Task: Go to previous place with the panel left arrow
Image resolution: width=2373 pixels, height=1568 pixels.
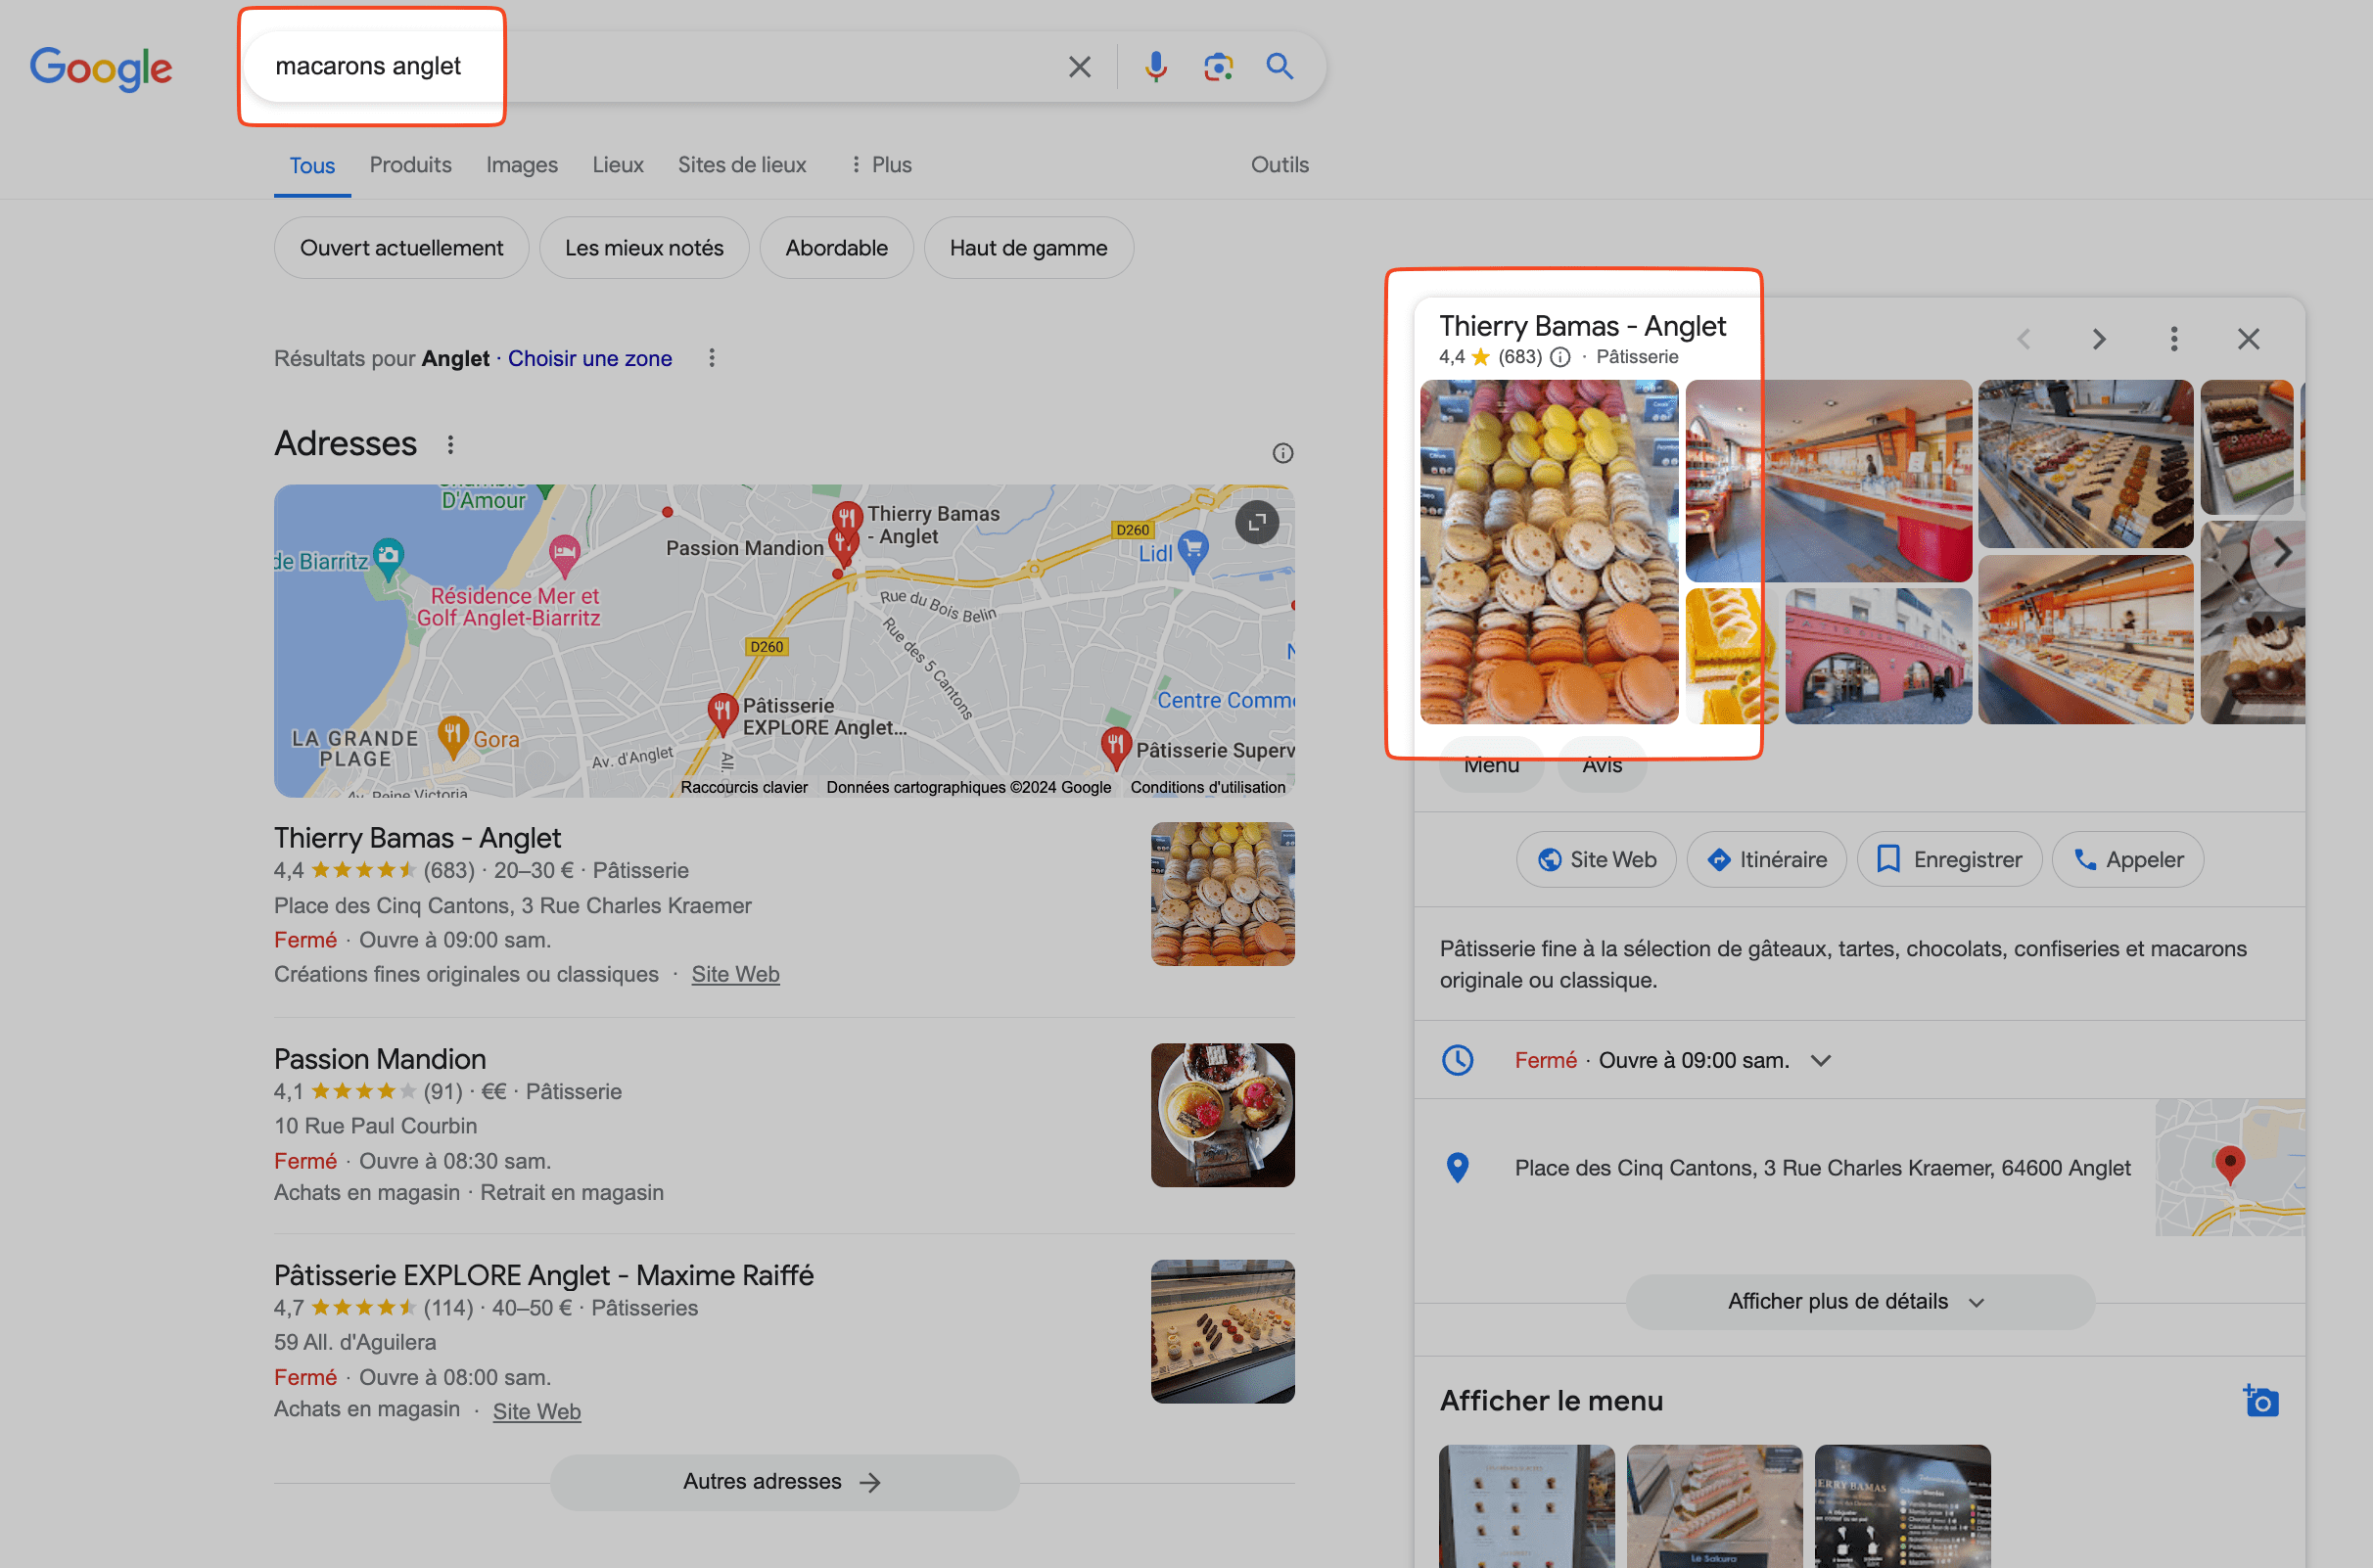Action: [x=2024, y=339]
